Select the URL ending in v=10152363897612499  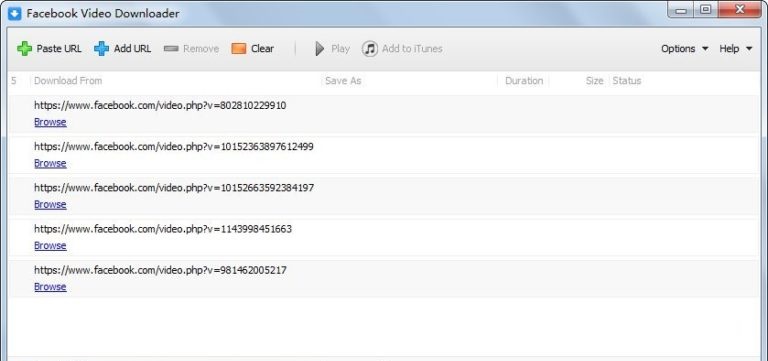[174, 146]
